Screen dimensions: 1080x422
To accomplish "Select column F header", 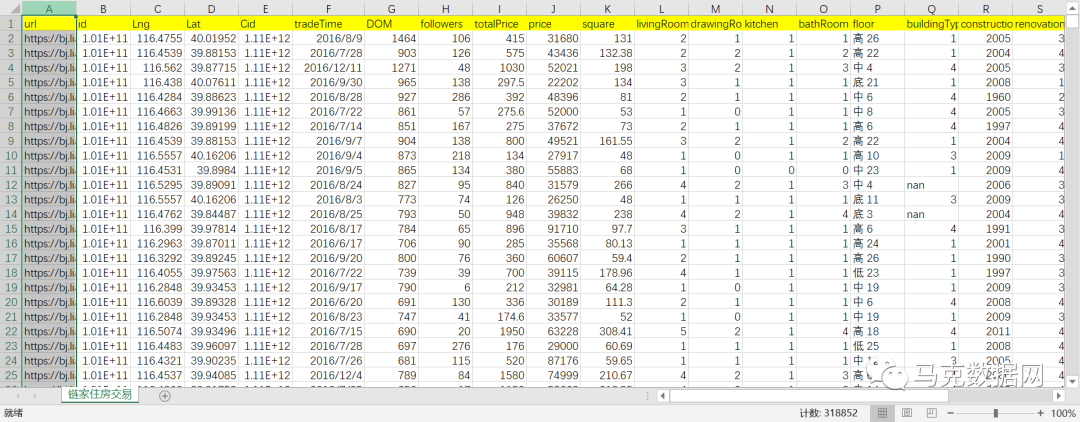I will (x=328, y=9).
